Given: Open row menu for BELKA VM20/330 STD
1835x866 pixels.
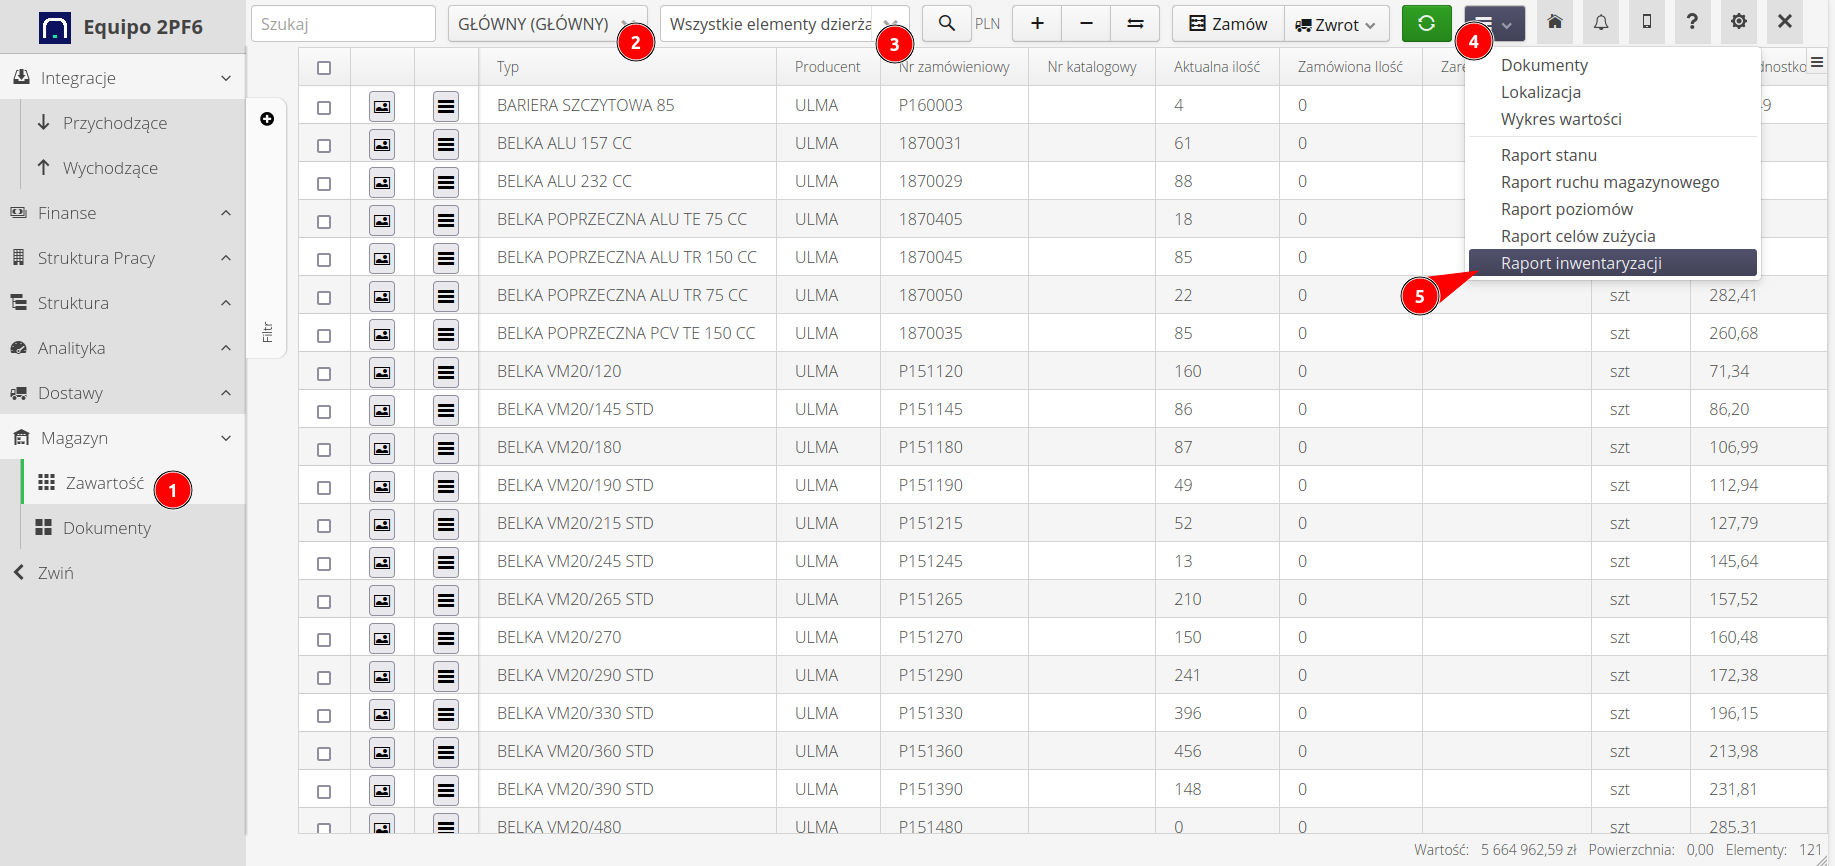Looking at the screenshot, I should [446, 714].
